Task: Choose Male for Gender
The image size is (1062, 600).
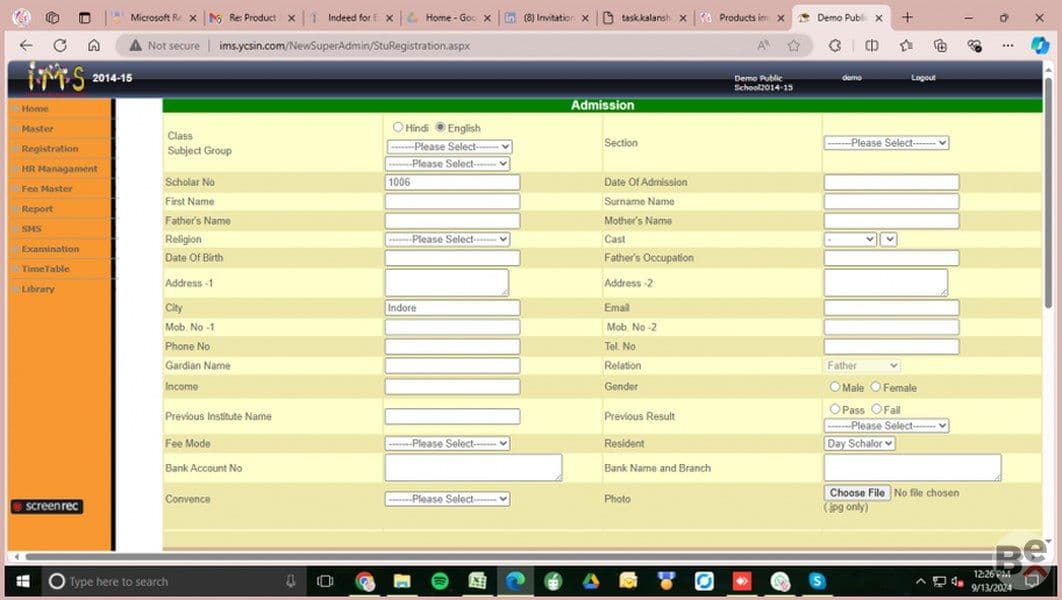Action: tap(834, 387)
